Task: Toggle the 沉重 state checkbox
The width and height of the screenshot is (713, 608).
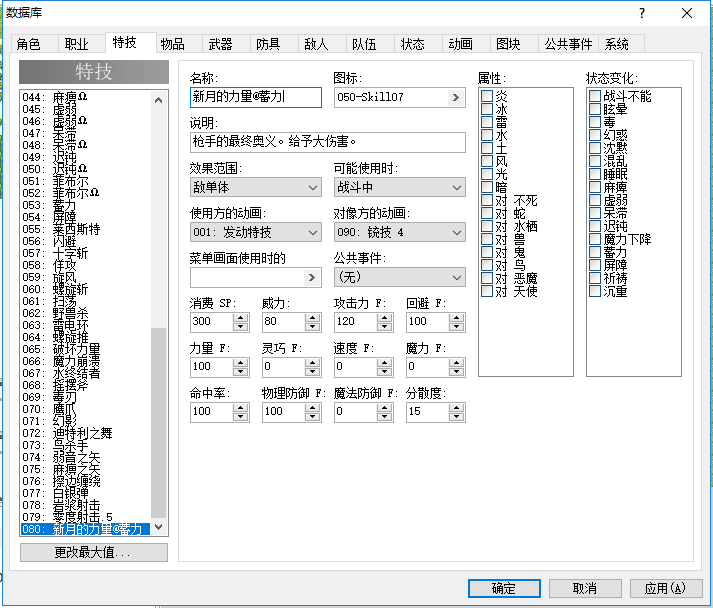Action: 595,291
